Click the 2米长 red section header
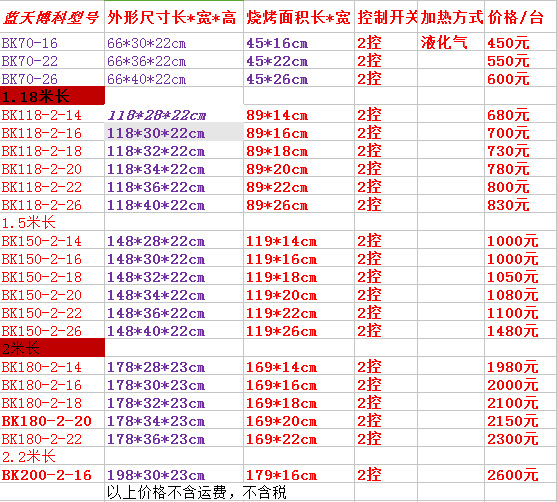The width and height of the screenshot is (557, 502). (52, 348)
